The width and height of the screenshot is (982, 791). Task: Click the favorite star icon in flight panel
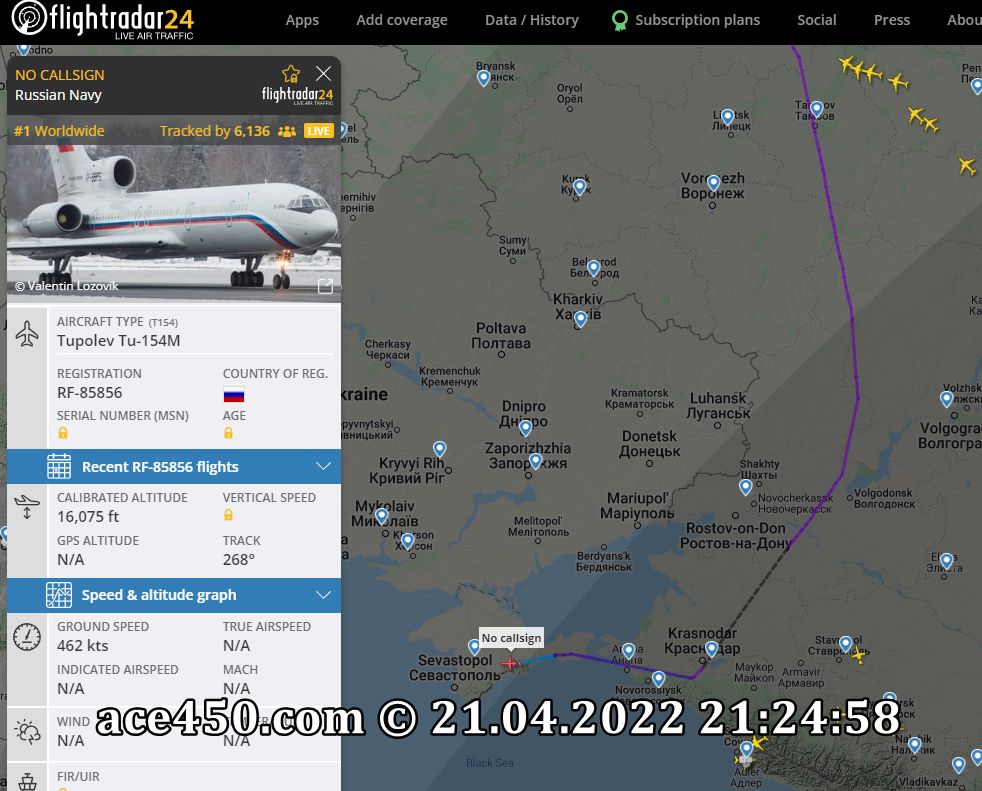[291, 74]
